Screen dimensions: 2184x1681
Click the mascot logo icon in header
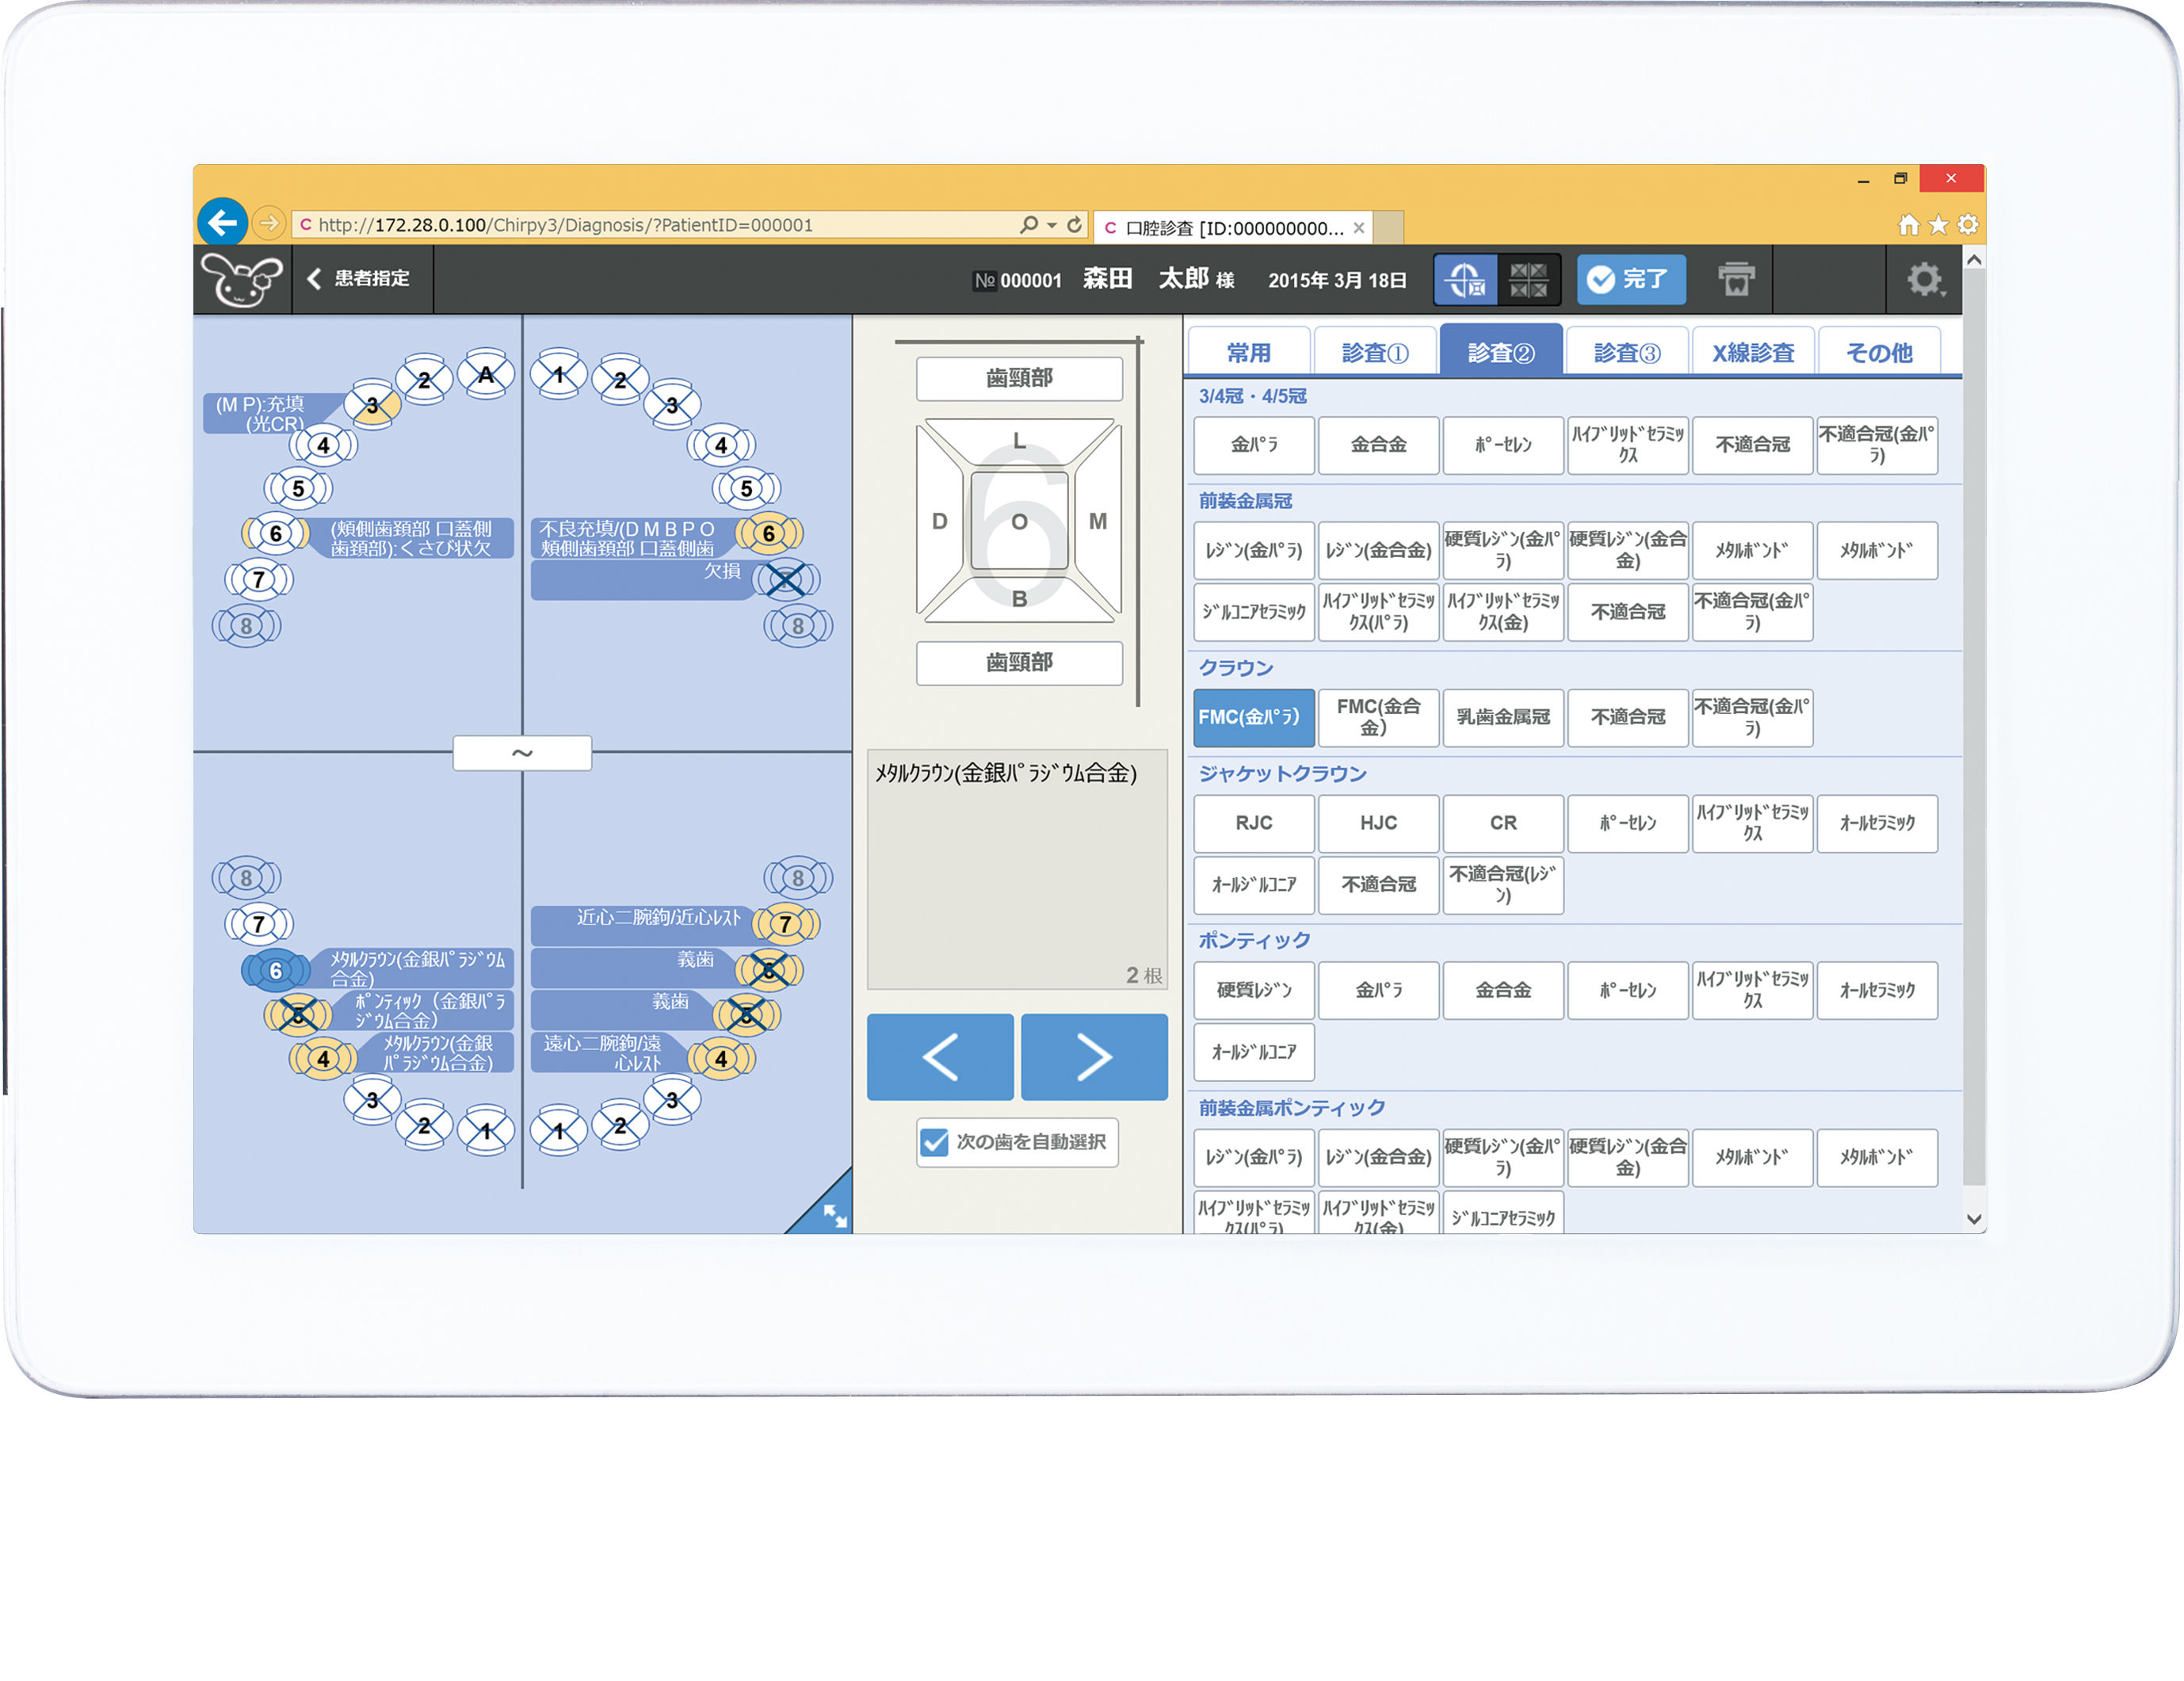tap(241, 279)
